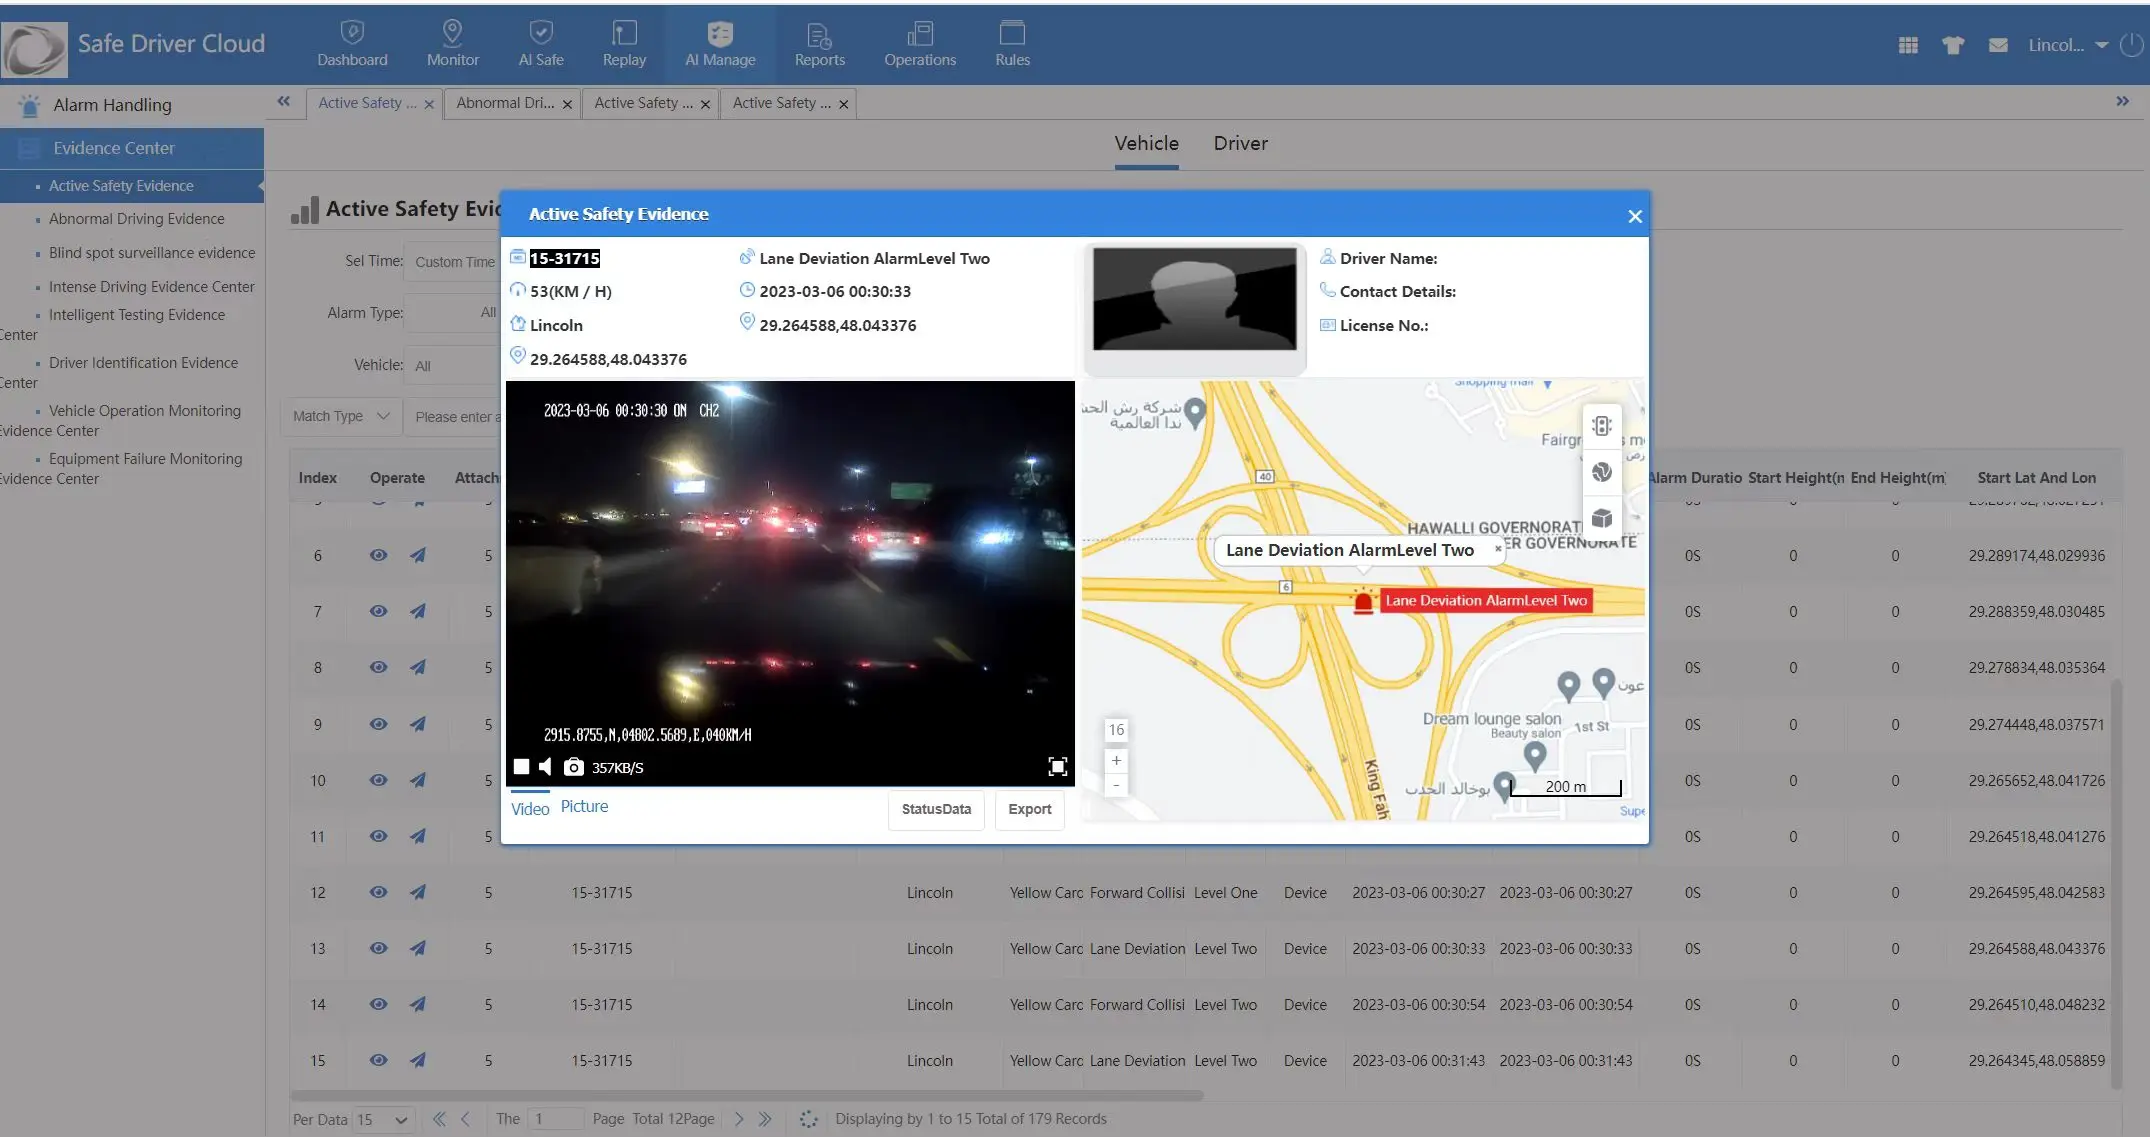Open evidence preview eye icon on row 6
The image size is (2150, 1137).
click(378, 555)
